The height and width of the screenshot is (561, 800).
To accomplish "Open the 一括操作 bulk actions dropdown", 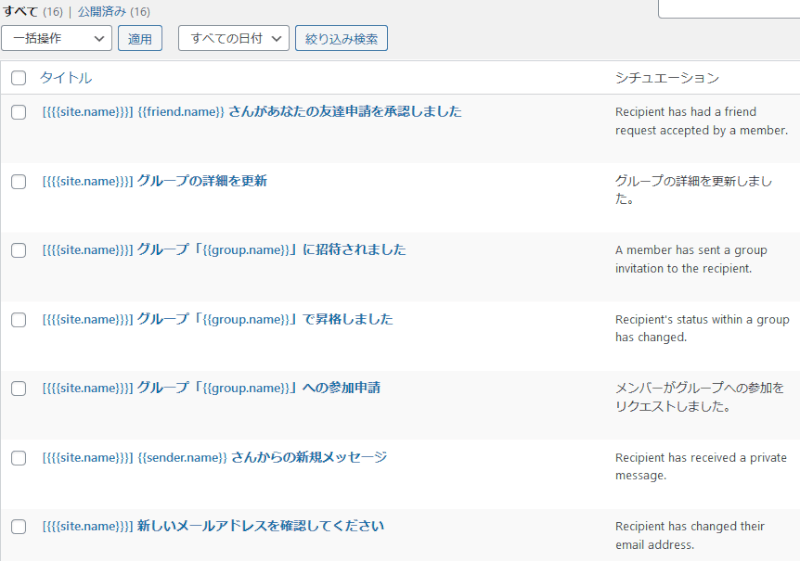I will click(57, 38).
